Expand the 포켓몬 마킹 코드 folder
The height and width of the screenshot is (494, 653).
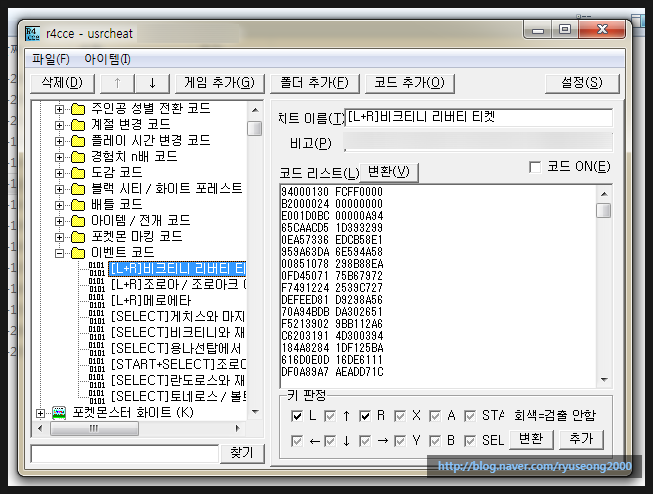pyautogui.click(x=60, y=237)
